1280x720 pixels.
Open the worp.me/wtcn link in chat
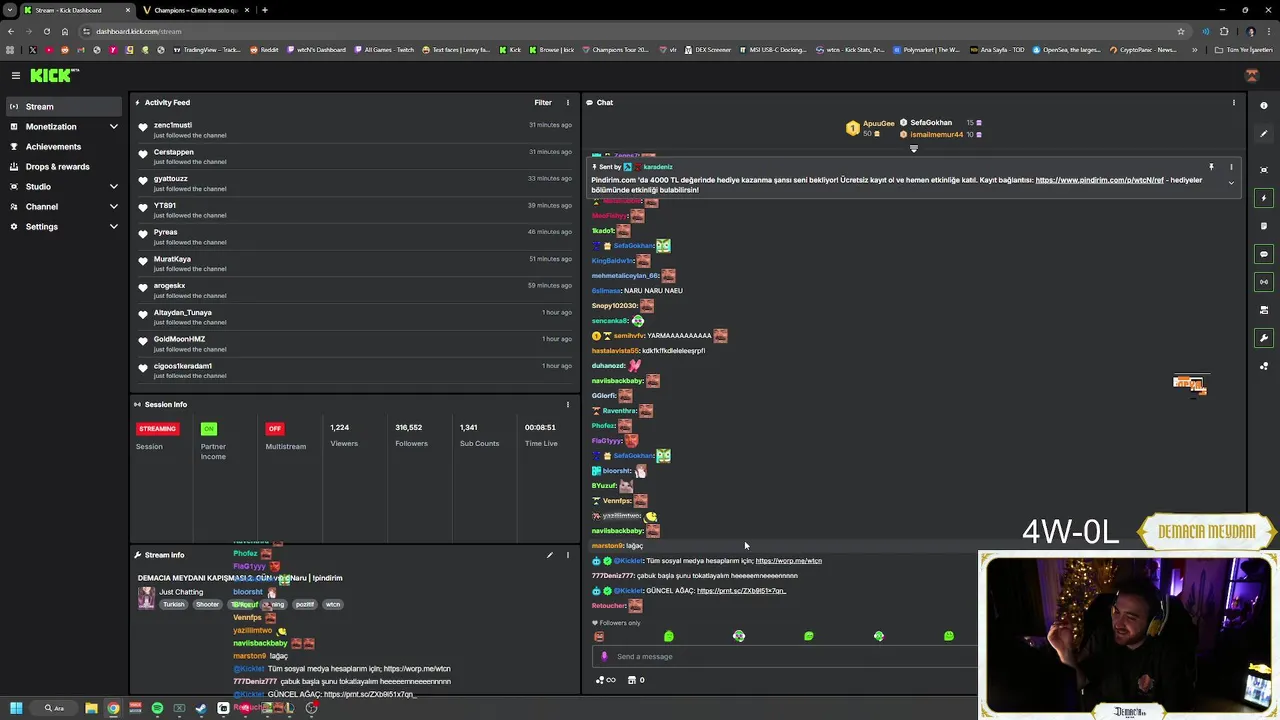click(788, 561)
